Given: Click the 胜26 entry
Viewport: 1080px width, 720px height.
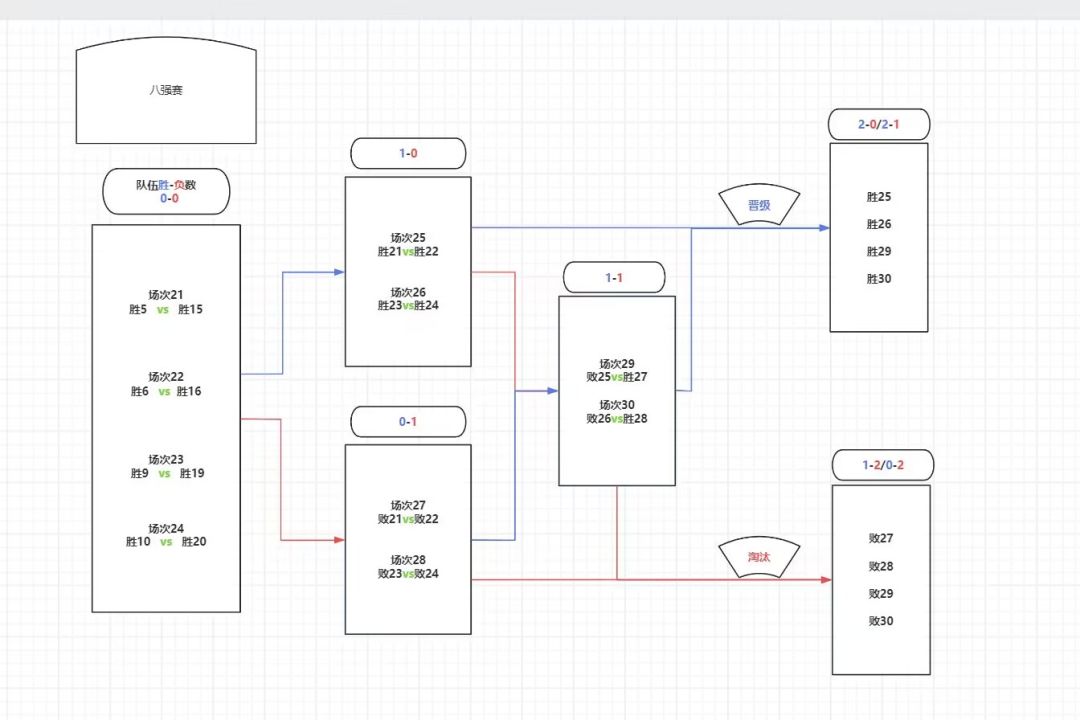Looking at the screenshot, I should 879,224.
